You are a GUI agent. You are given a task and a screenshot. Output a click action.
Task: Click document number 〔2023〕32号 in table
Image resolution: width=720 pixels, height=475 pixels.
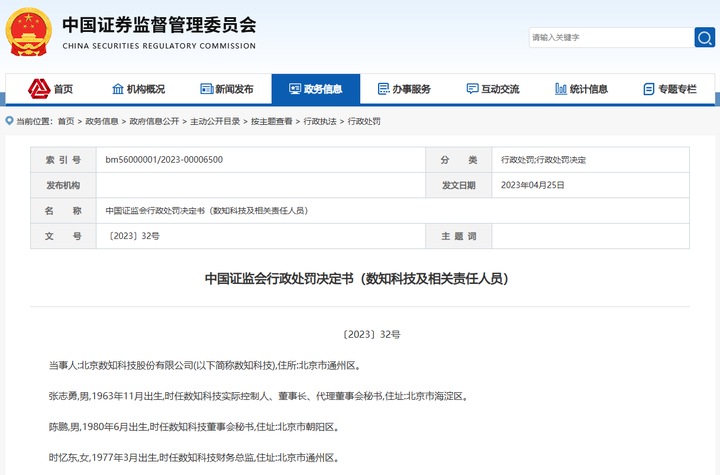(133, 236)
